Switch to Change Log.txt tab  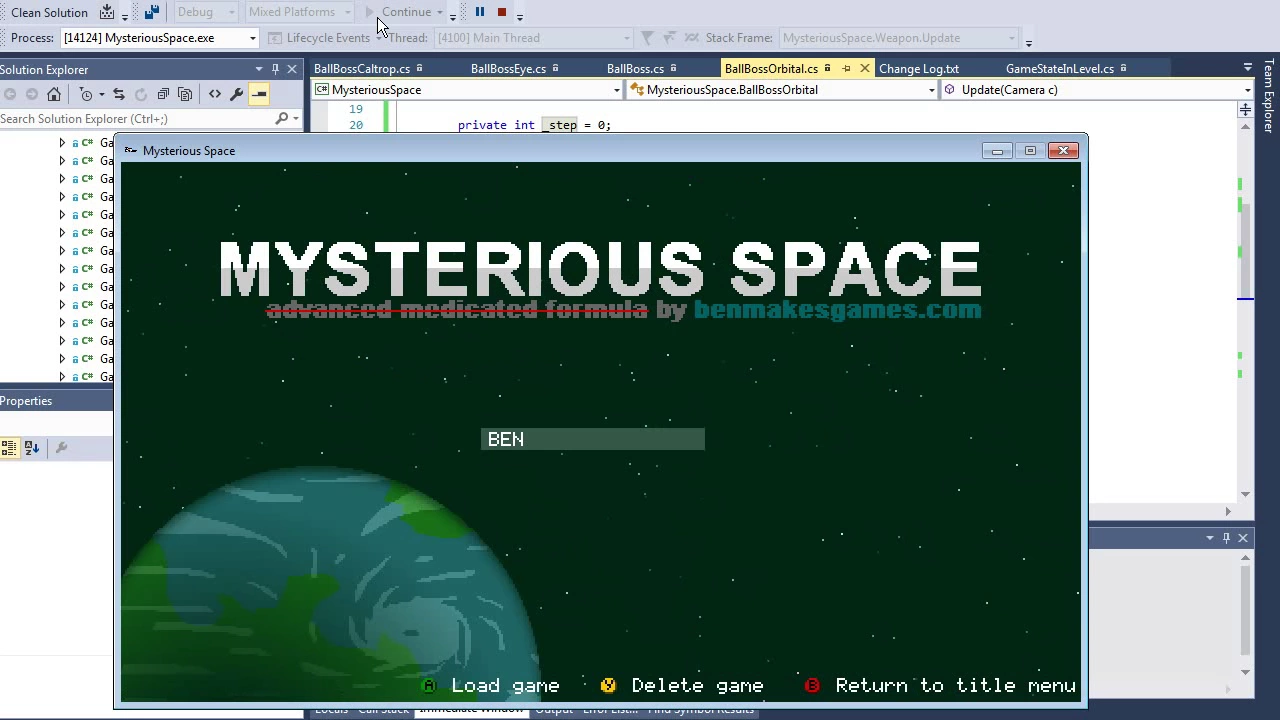[x=919, y=69]
